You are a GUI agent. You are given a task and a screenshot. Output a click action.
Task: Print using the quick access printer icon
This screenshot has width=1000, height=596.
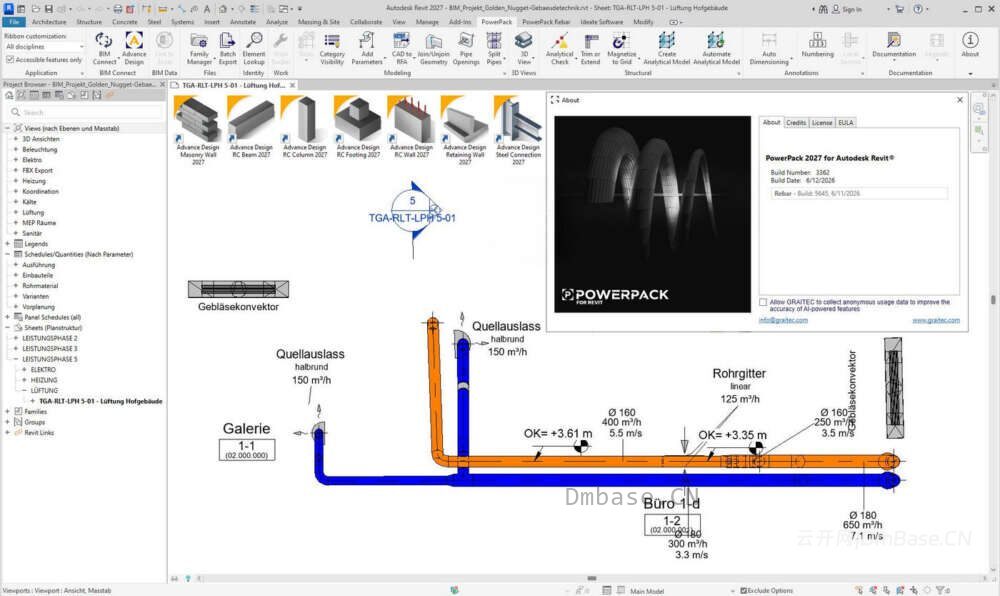(x=117, y=9)
